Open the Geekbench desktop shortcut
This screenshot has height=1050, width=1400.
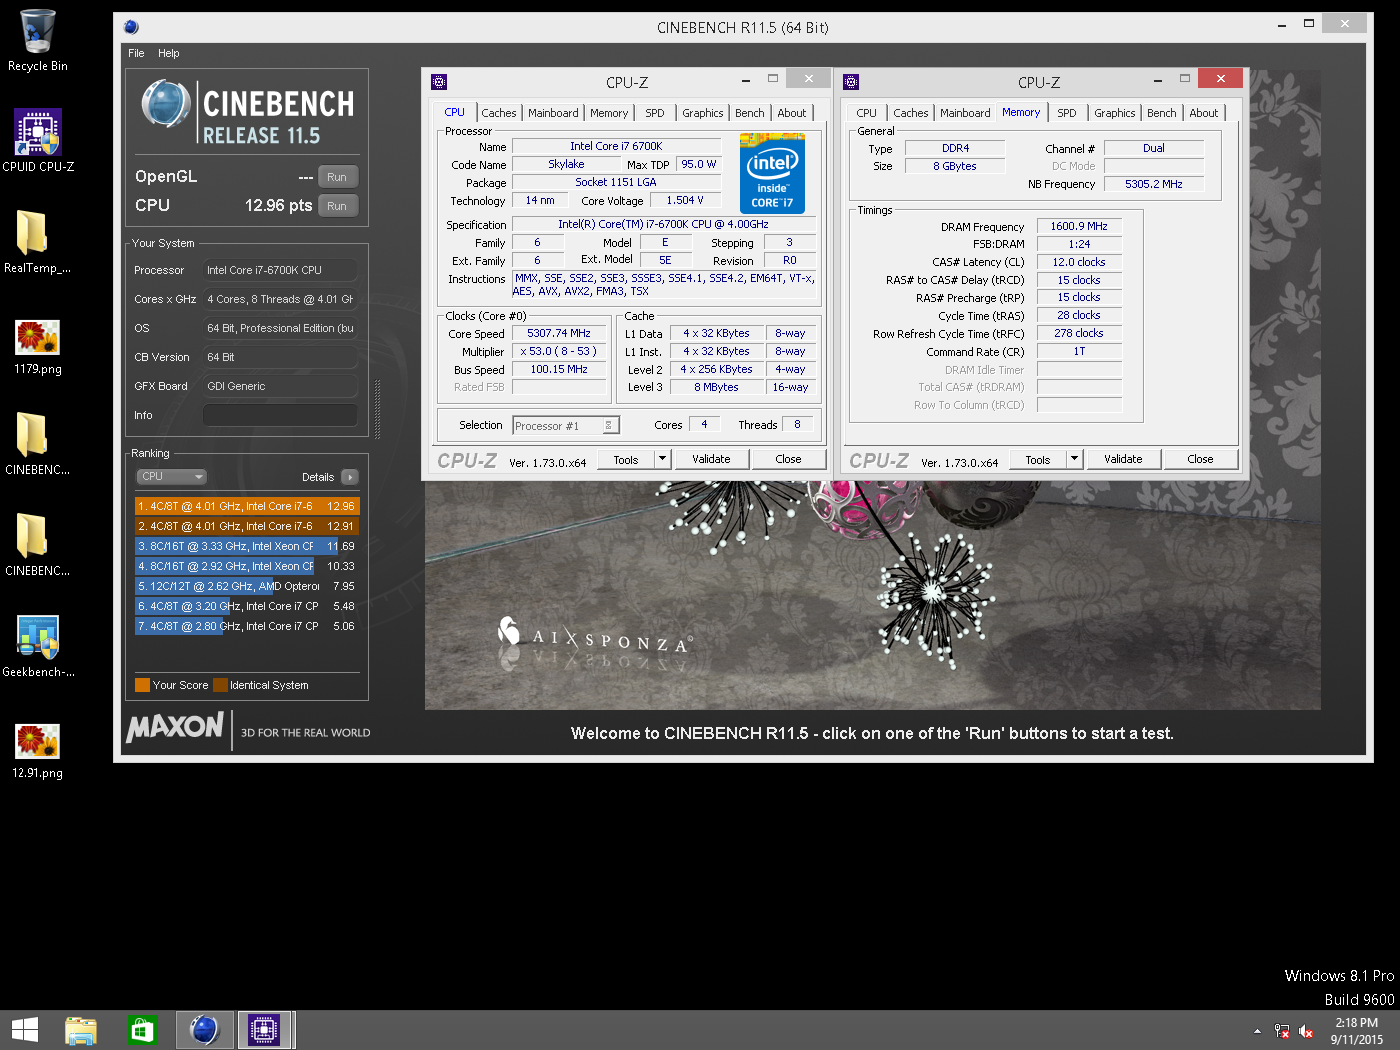tap(38, 646)
